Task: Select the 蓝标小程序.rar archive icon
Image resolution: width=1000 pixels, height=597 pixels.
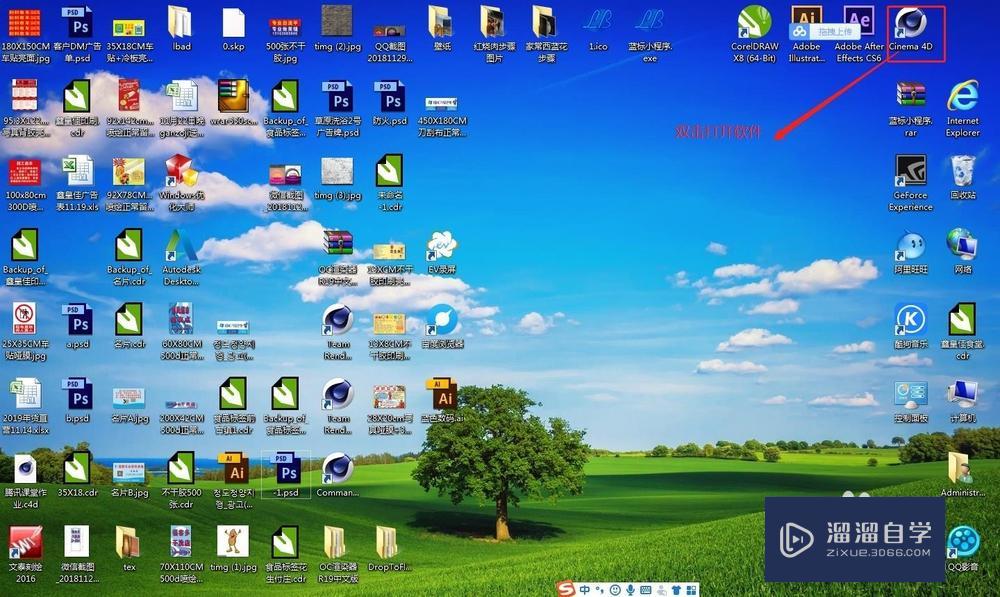Action: click(x=910, y=108)
